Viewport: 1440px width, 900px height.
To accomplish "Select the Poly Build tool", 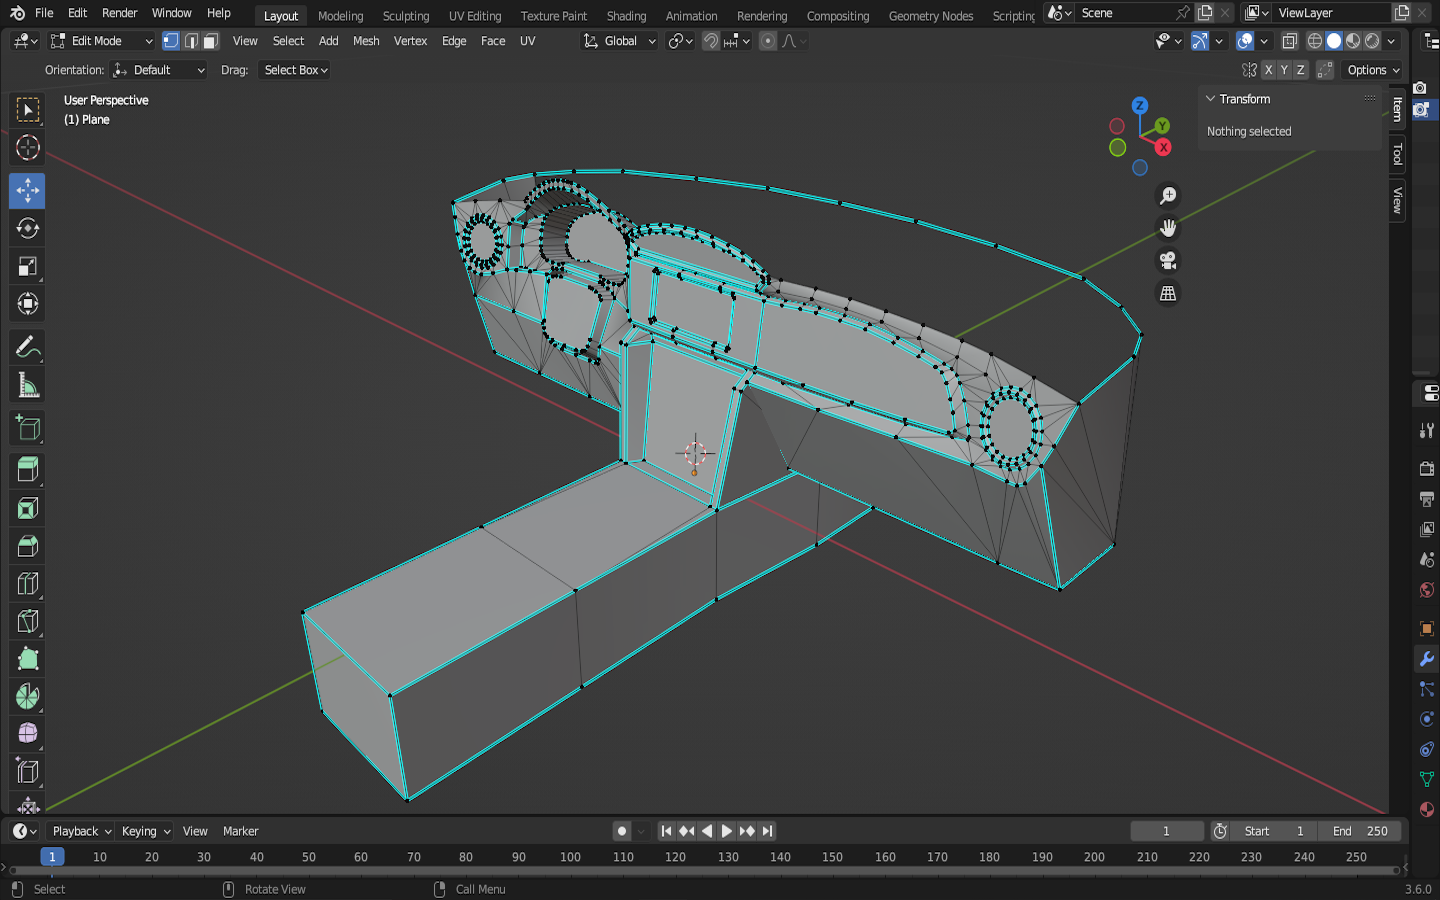I will click(27, 659).
